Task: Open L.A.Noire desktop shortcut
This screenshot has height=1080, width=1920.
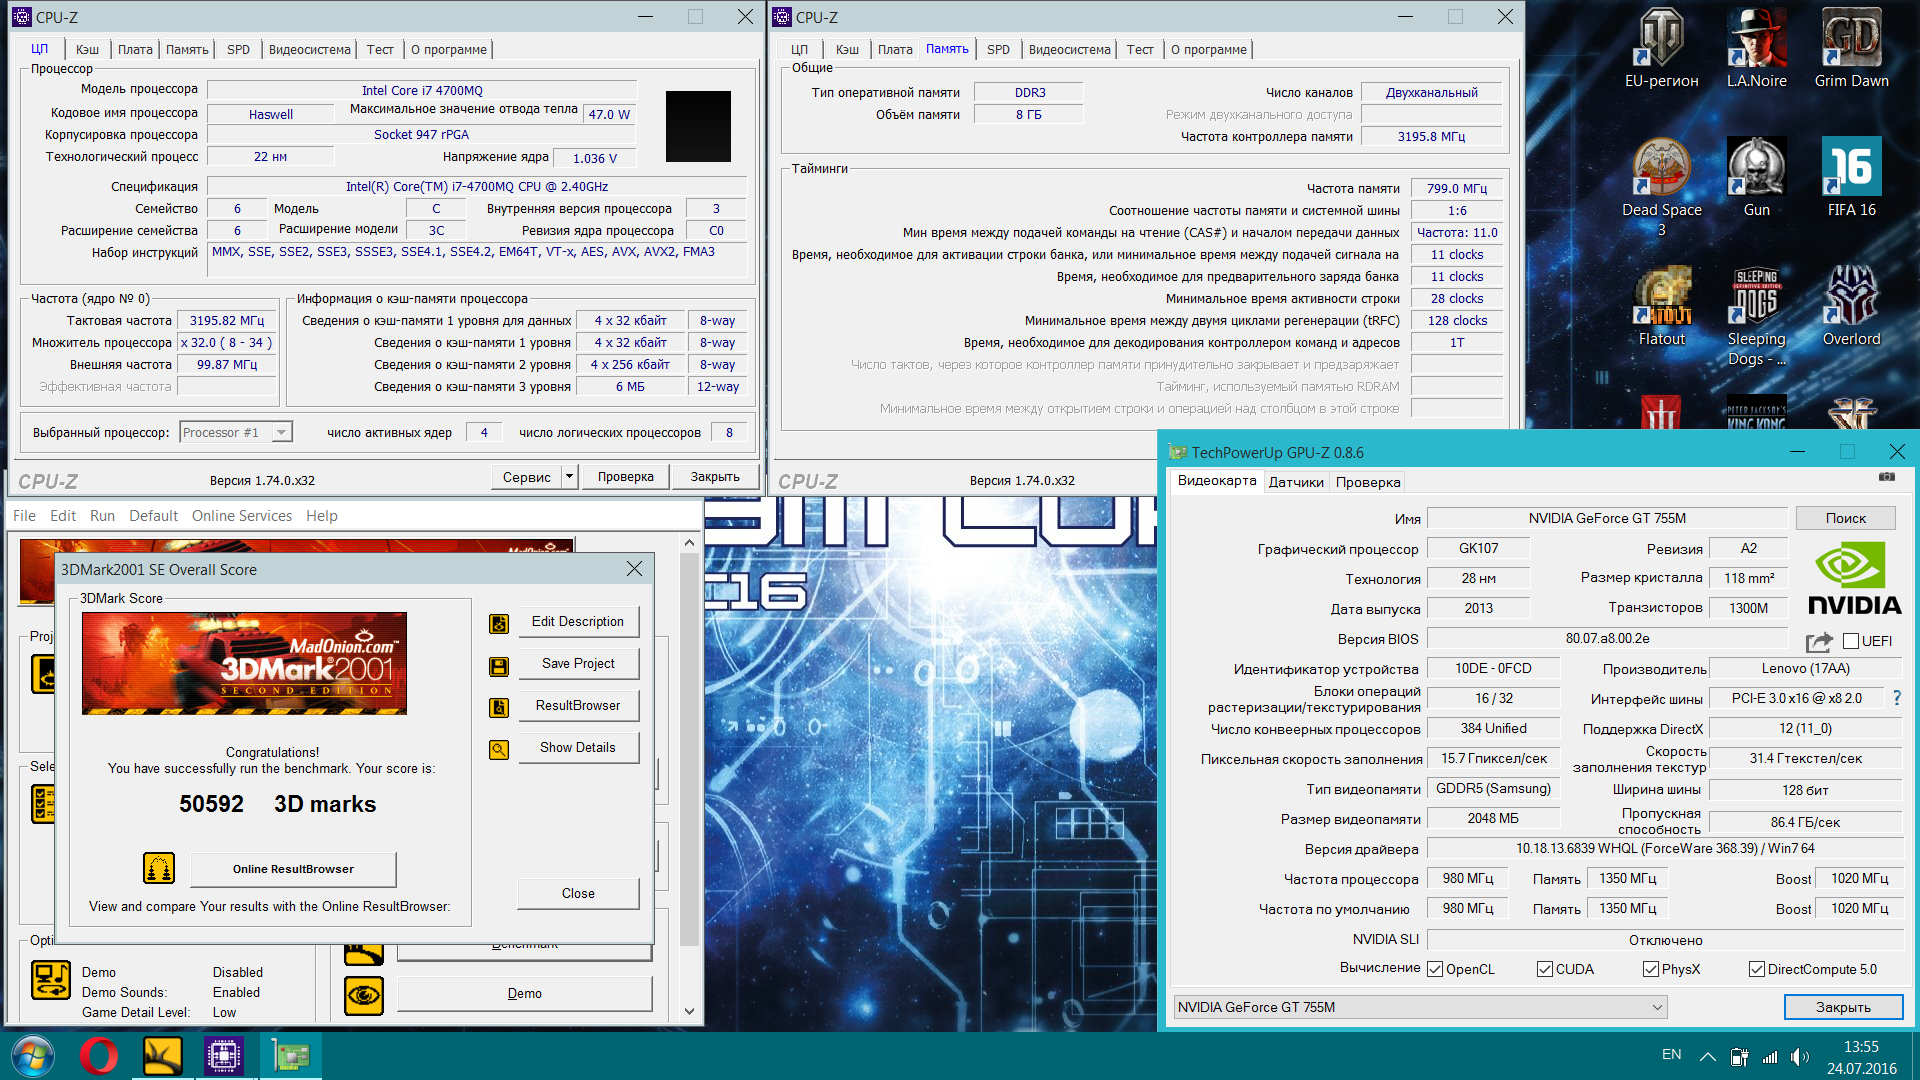Action: tap(1756, 47)
